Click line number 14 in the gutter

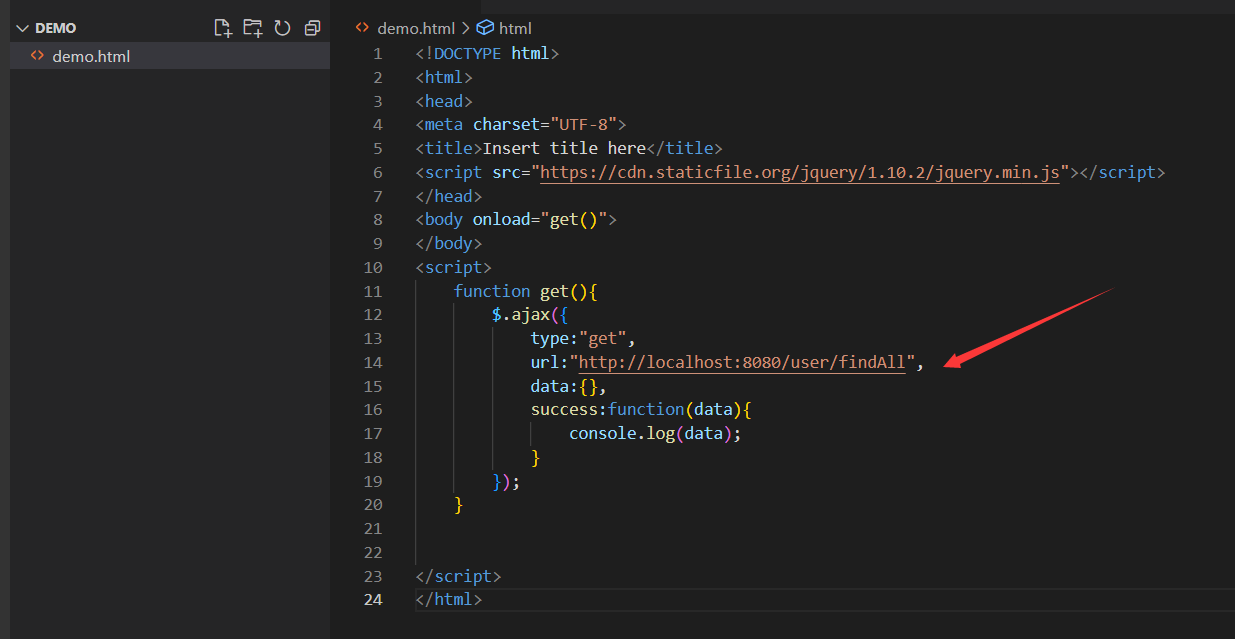tap(373, 362)
